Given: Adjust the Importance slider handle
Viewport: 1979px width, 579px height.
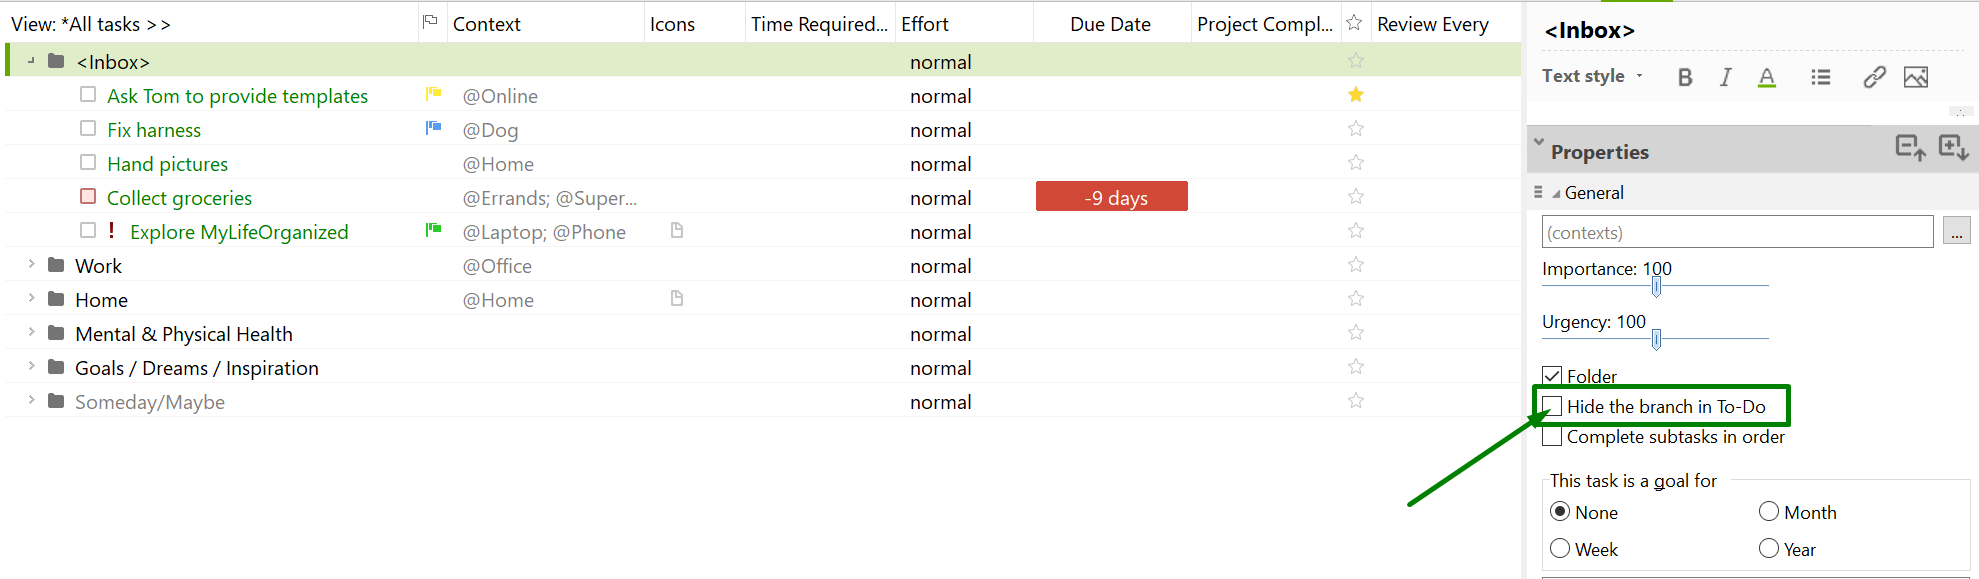Looking at the screenshot, I should [1656, 287].
